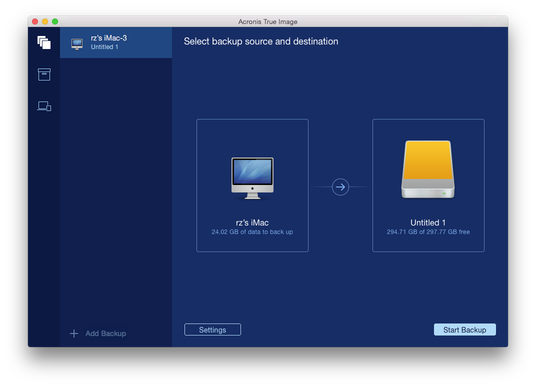
Task: Click the 'rz's iMac' source name
Action: click(252, 223)
